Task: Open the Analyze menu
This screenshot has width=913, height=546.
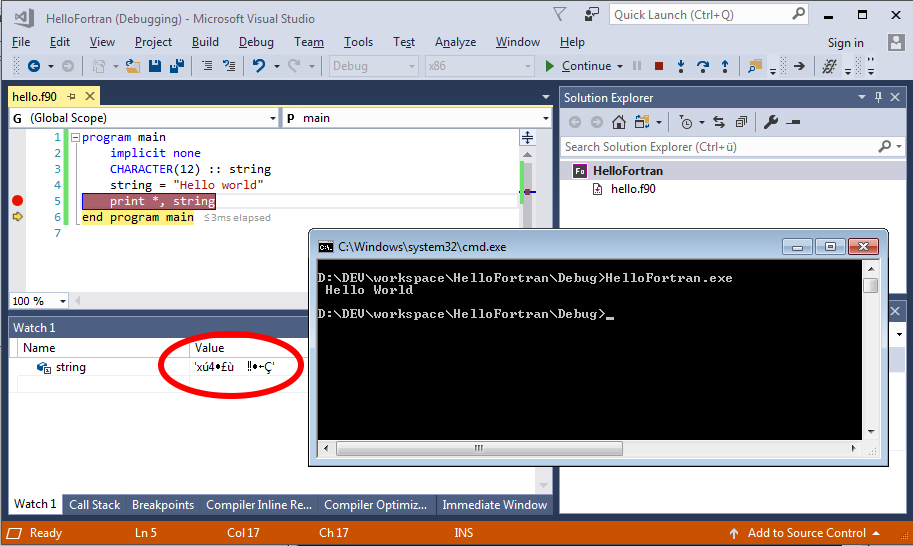Action: coord(455,42)
